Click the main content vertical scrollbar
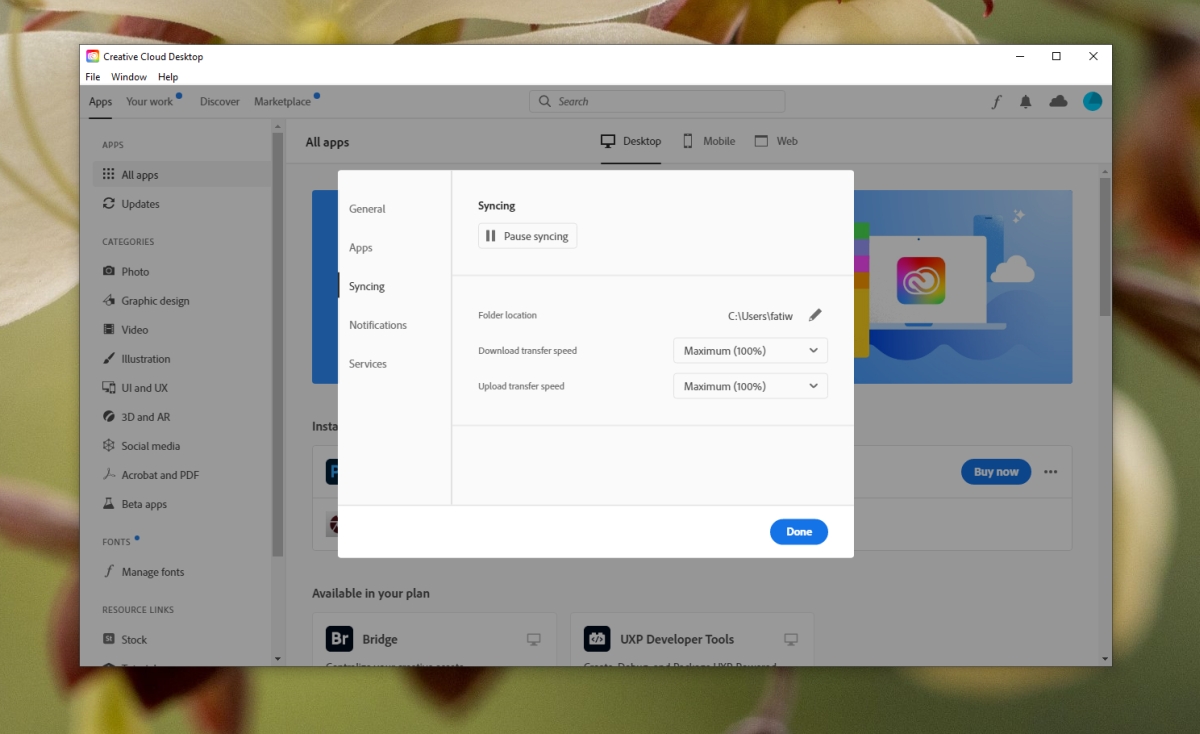 (x=1105, y=245)
